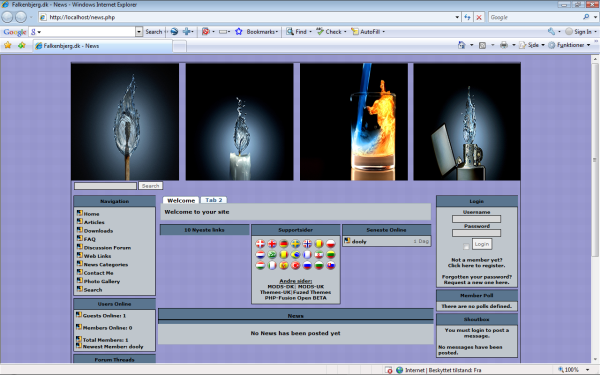
Task: Click the Google toolbar Bookmarks star icon
Action: coord(239,31)
